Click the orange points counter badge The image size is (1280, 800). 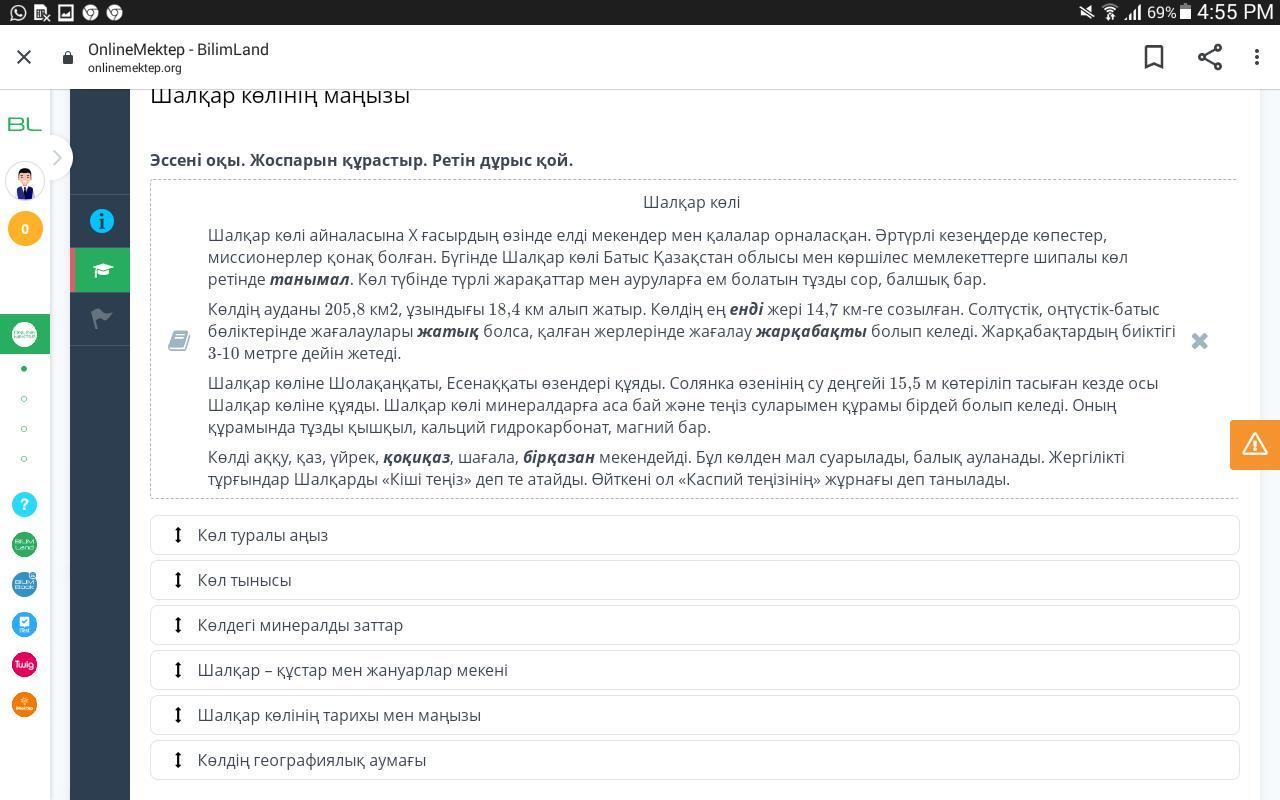tap(25, 229)
